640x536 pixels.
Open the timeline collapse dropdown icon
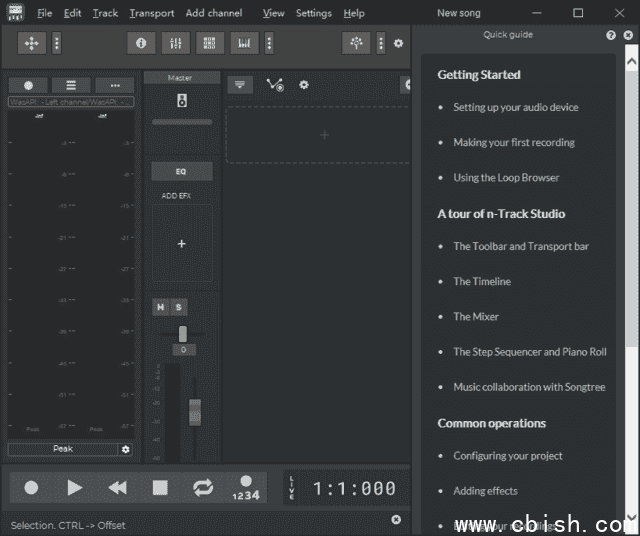tap(240, 85)
